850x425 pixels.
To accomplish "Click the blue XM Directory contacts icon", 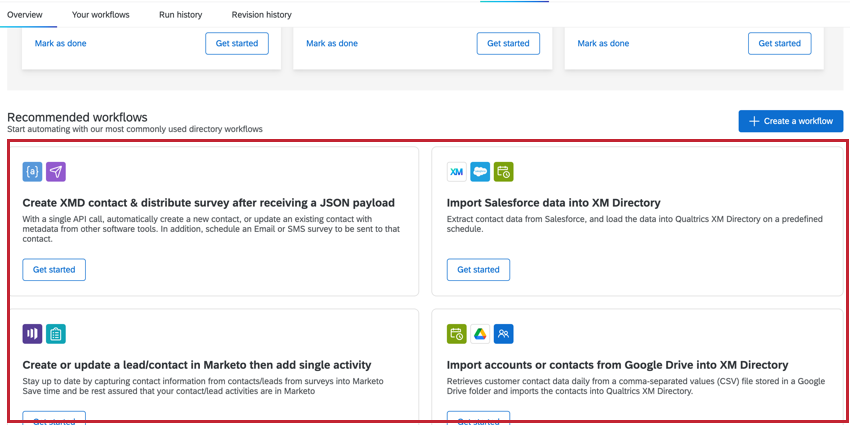I will (504, 334).
